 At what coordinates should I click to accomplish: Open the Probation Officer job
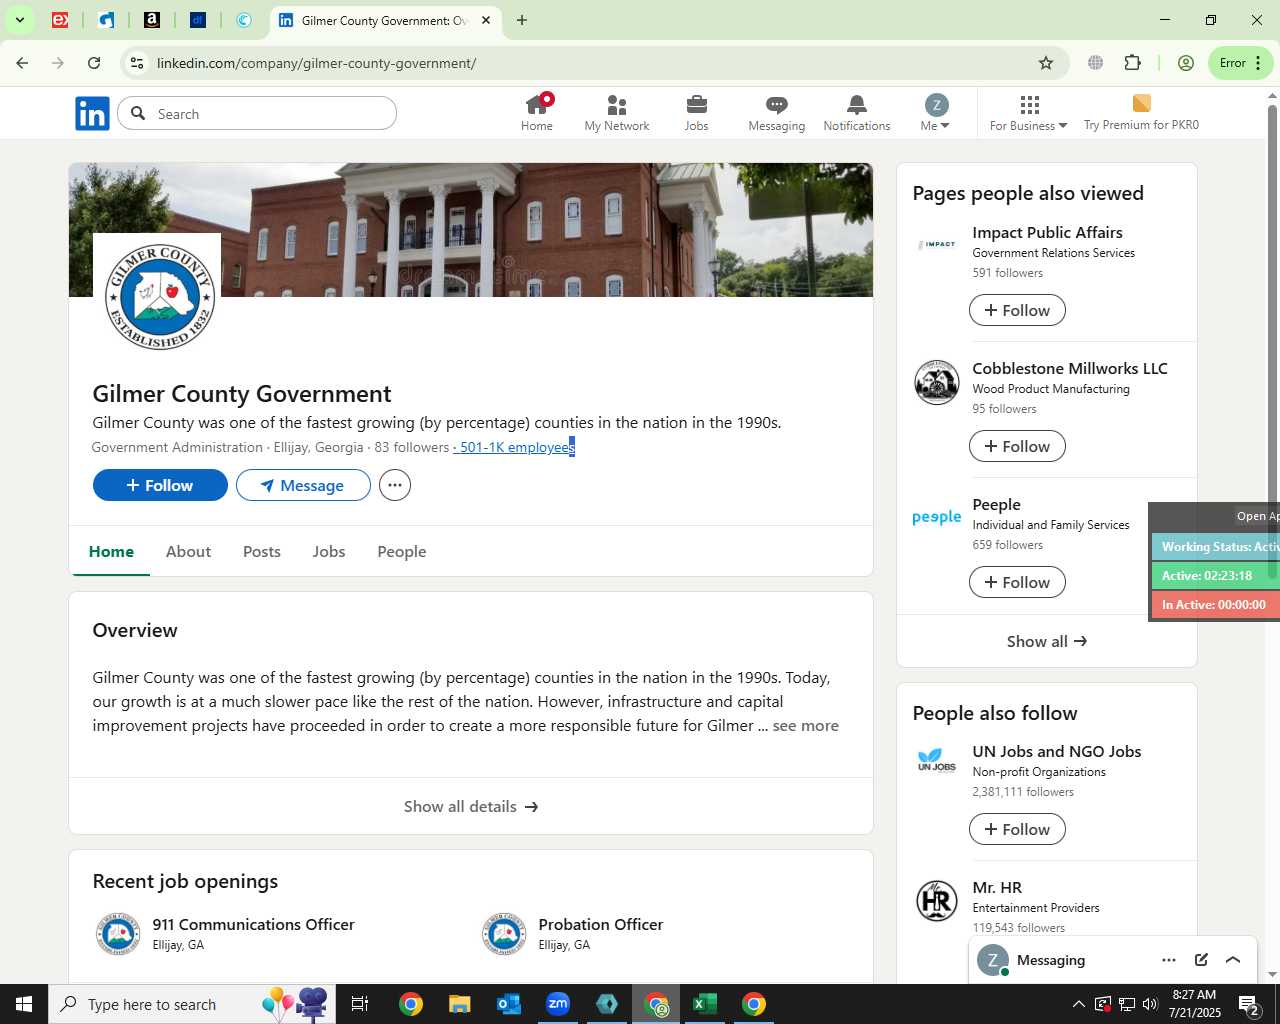[x=600, y=924]
